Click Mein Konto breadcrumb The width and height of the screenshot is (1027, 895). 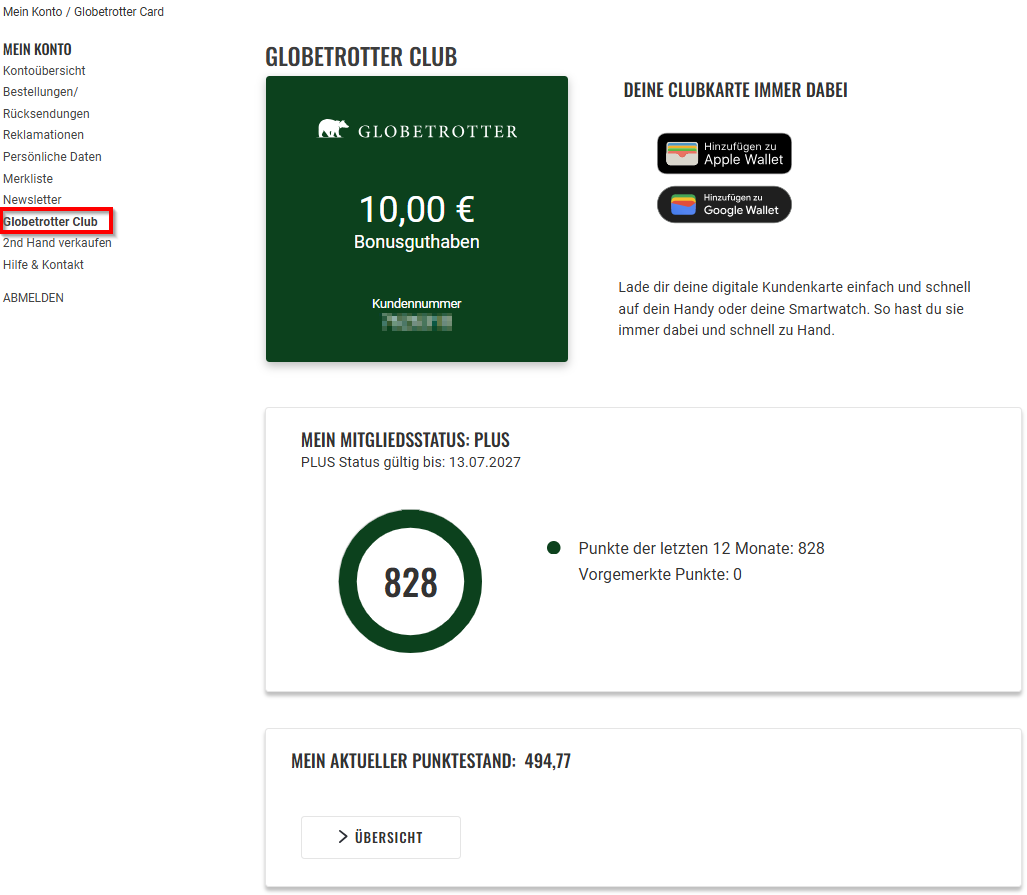(x=33, y=12)
